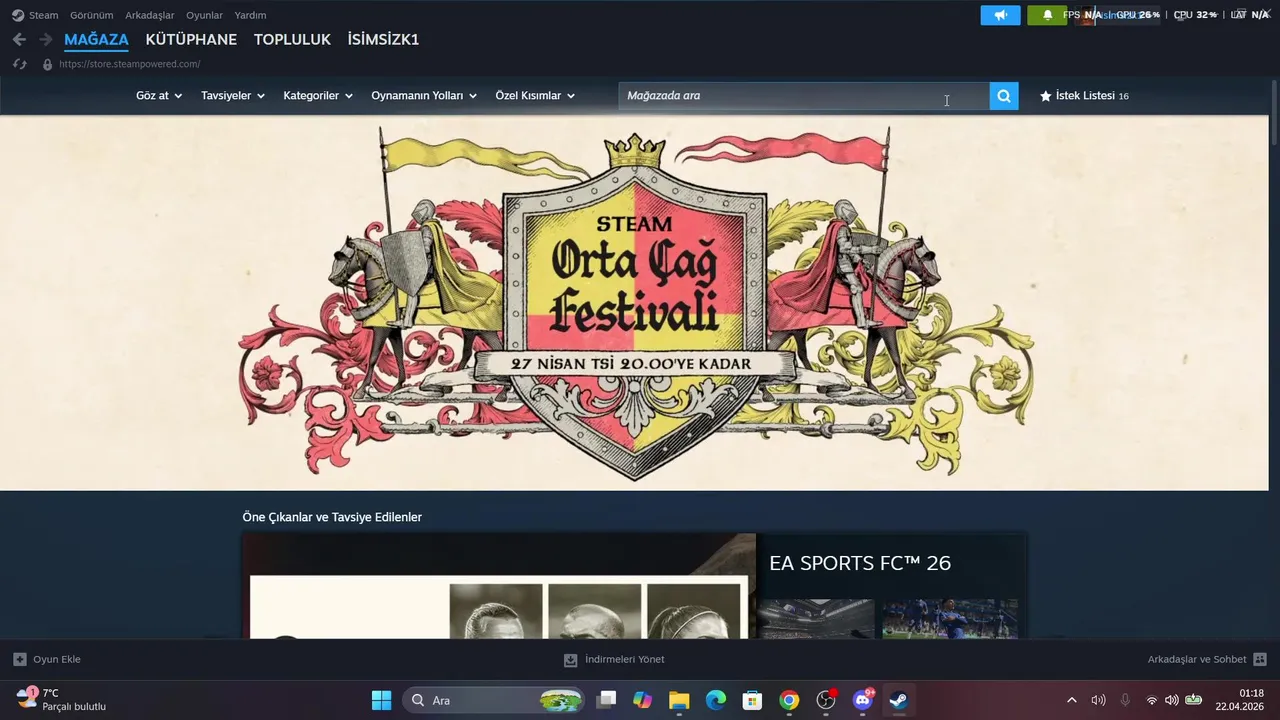Open the İSİMSİZK1 profile tab
Screen dimensions: 1280x720
[383, 40]
